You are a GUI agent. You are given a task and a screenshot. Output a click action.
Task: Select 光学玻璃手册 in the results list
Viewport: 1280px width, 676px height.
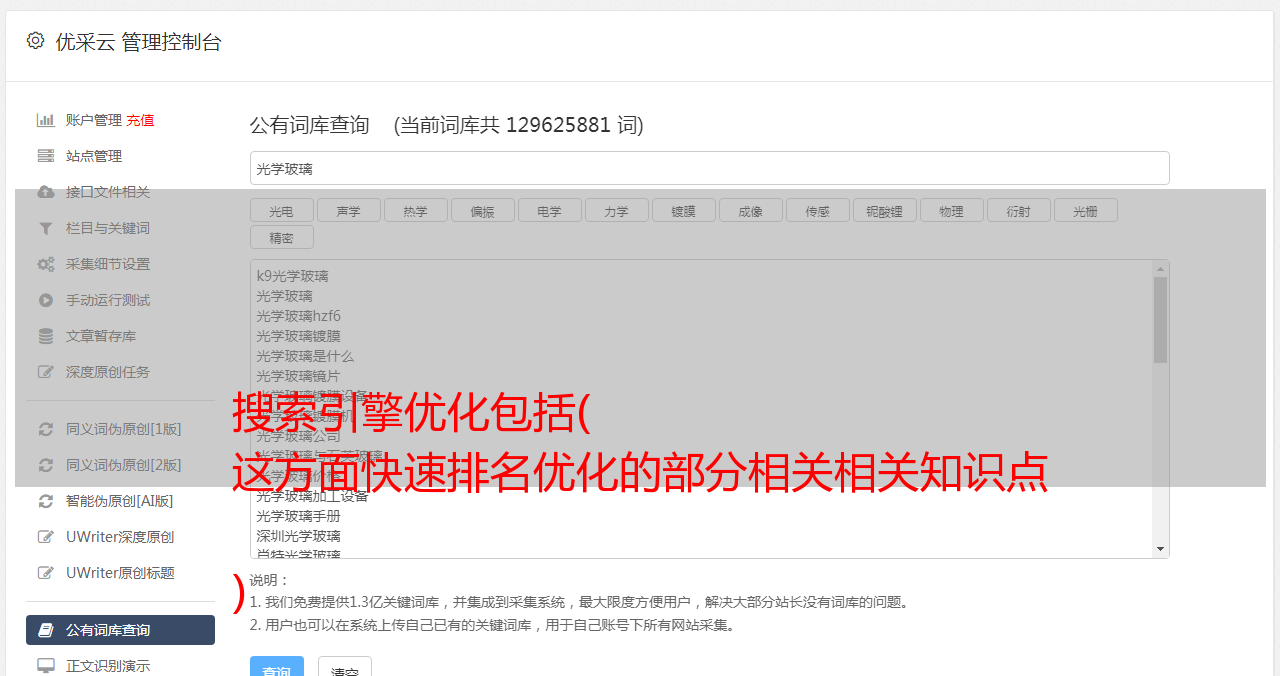pos(298,516)
